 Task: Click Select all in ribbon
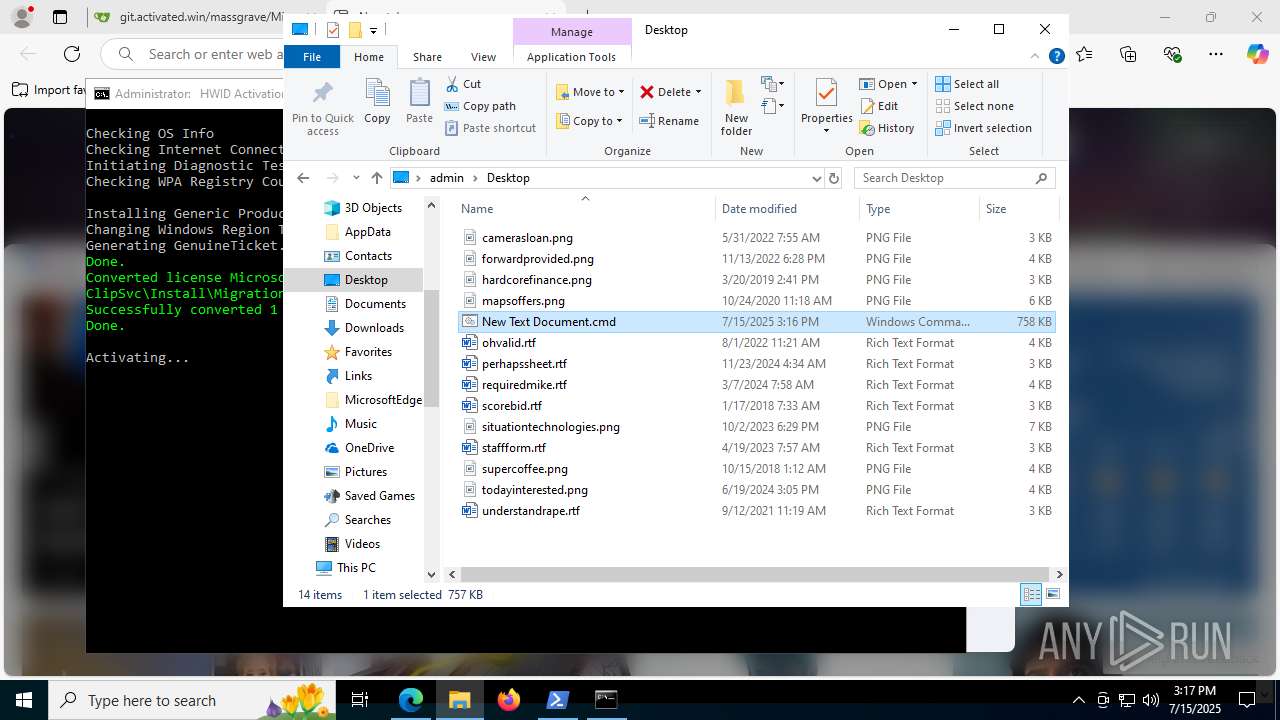[x=967, y=84]
